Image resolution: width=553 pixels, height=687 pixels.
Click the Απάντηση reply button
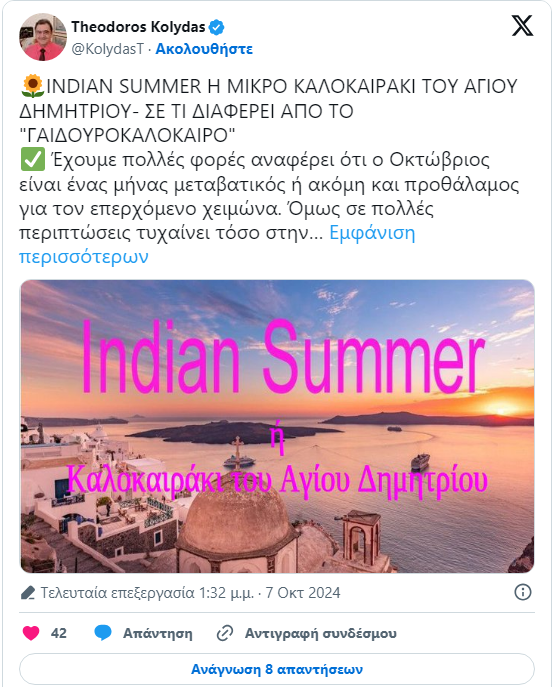[157, 634]
